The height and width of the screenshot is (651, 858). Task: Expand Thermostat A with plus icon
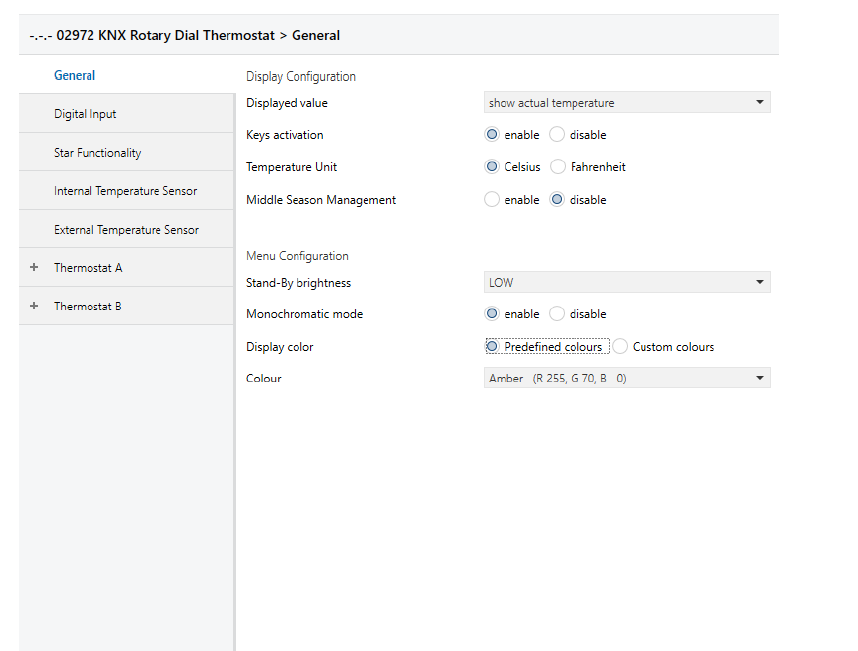pos(34,267)
